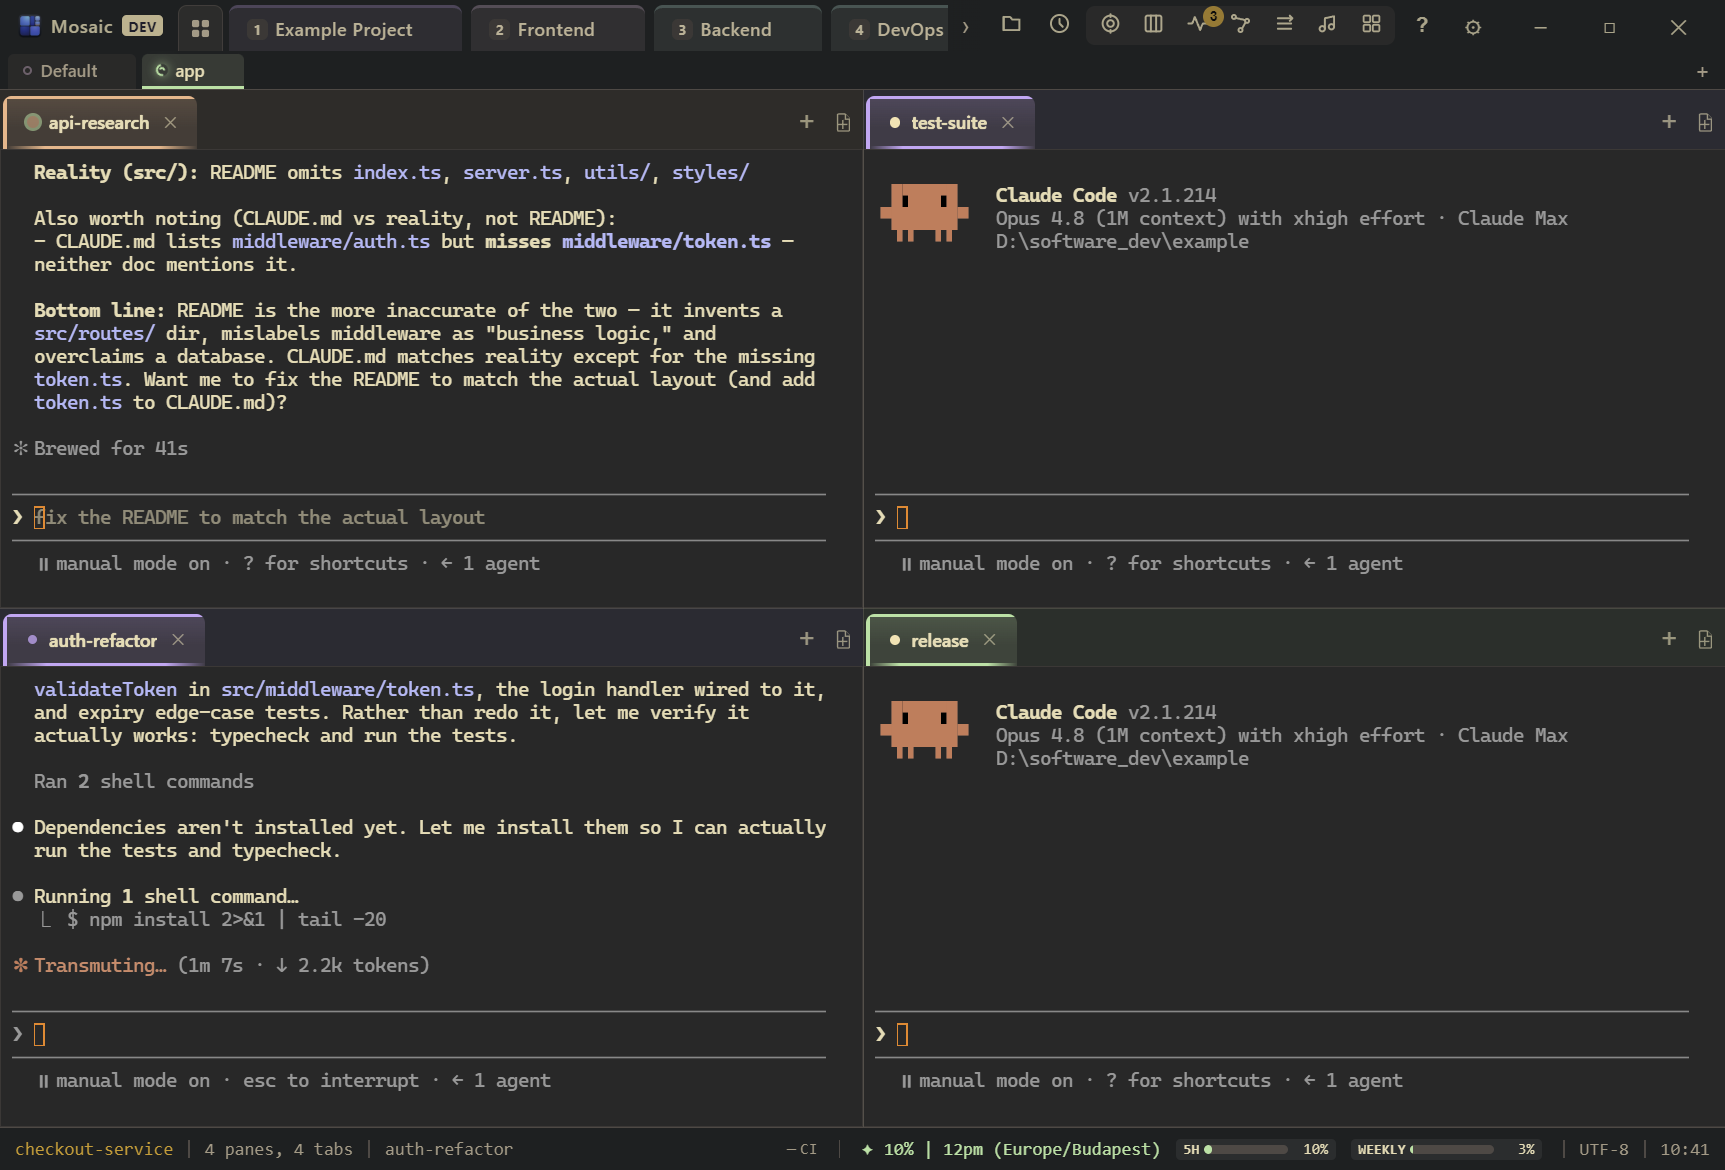This screenshot has height=1170, width=1725.
Task: Add a tab in the release pane
Action: pyautogui.click(x=1668, y=639)
